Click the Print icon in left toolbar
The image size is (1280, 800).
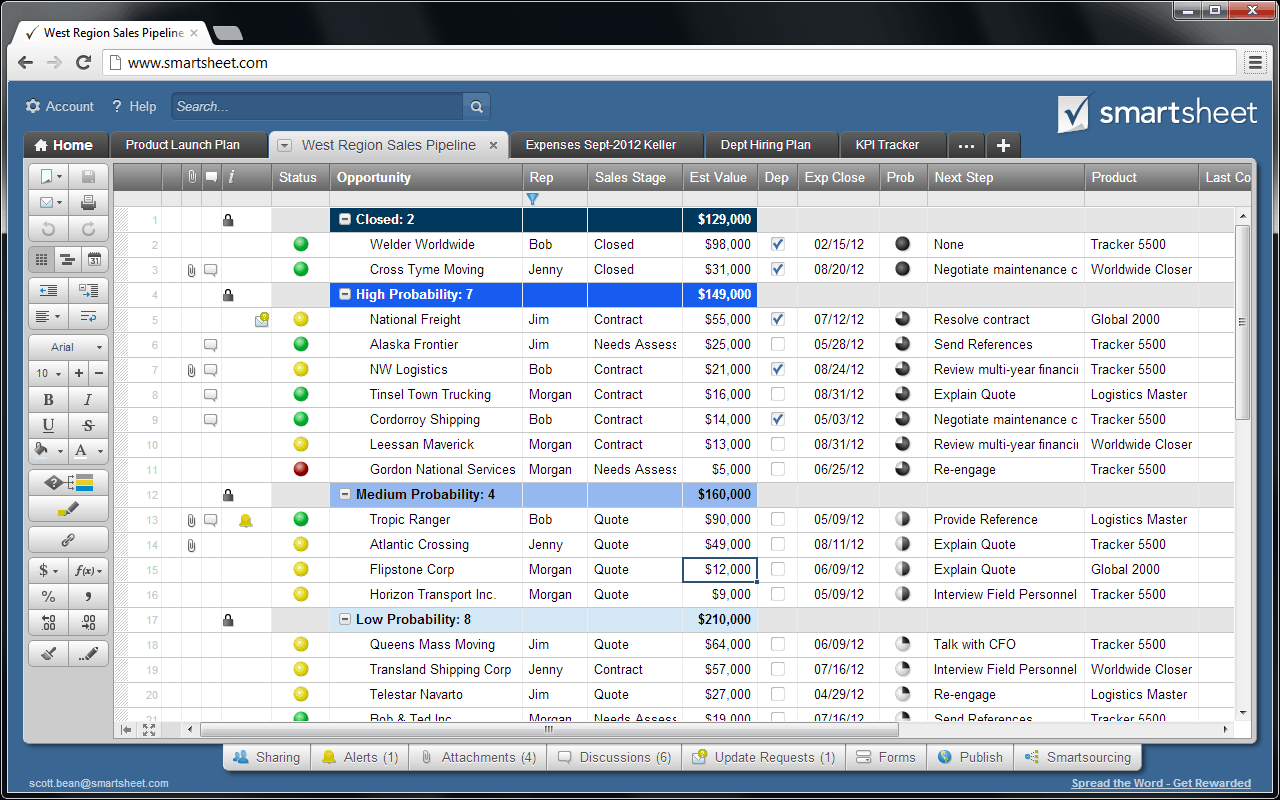88,203
